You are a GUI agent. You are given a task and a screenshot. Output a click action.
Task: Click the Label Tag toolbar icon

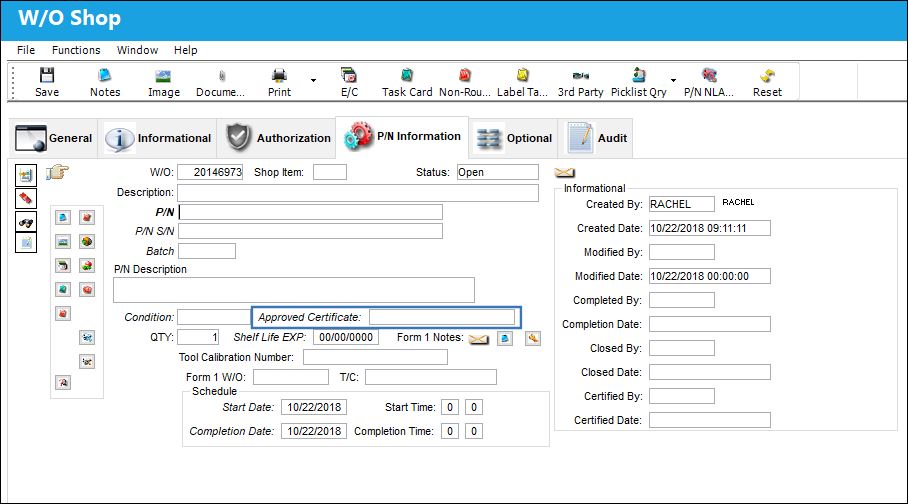pos(522,75)
